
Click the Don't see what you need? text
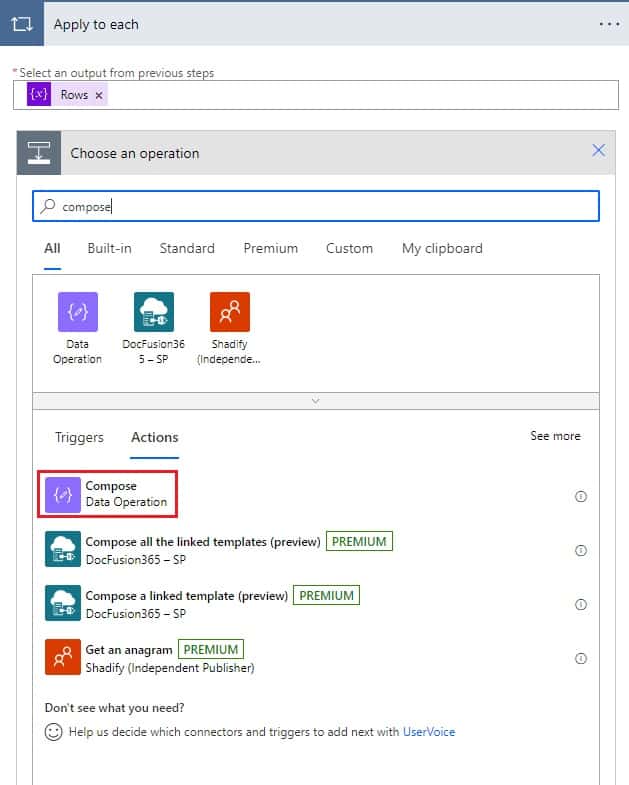point(114,708)
